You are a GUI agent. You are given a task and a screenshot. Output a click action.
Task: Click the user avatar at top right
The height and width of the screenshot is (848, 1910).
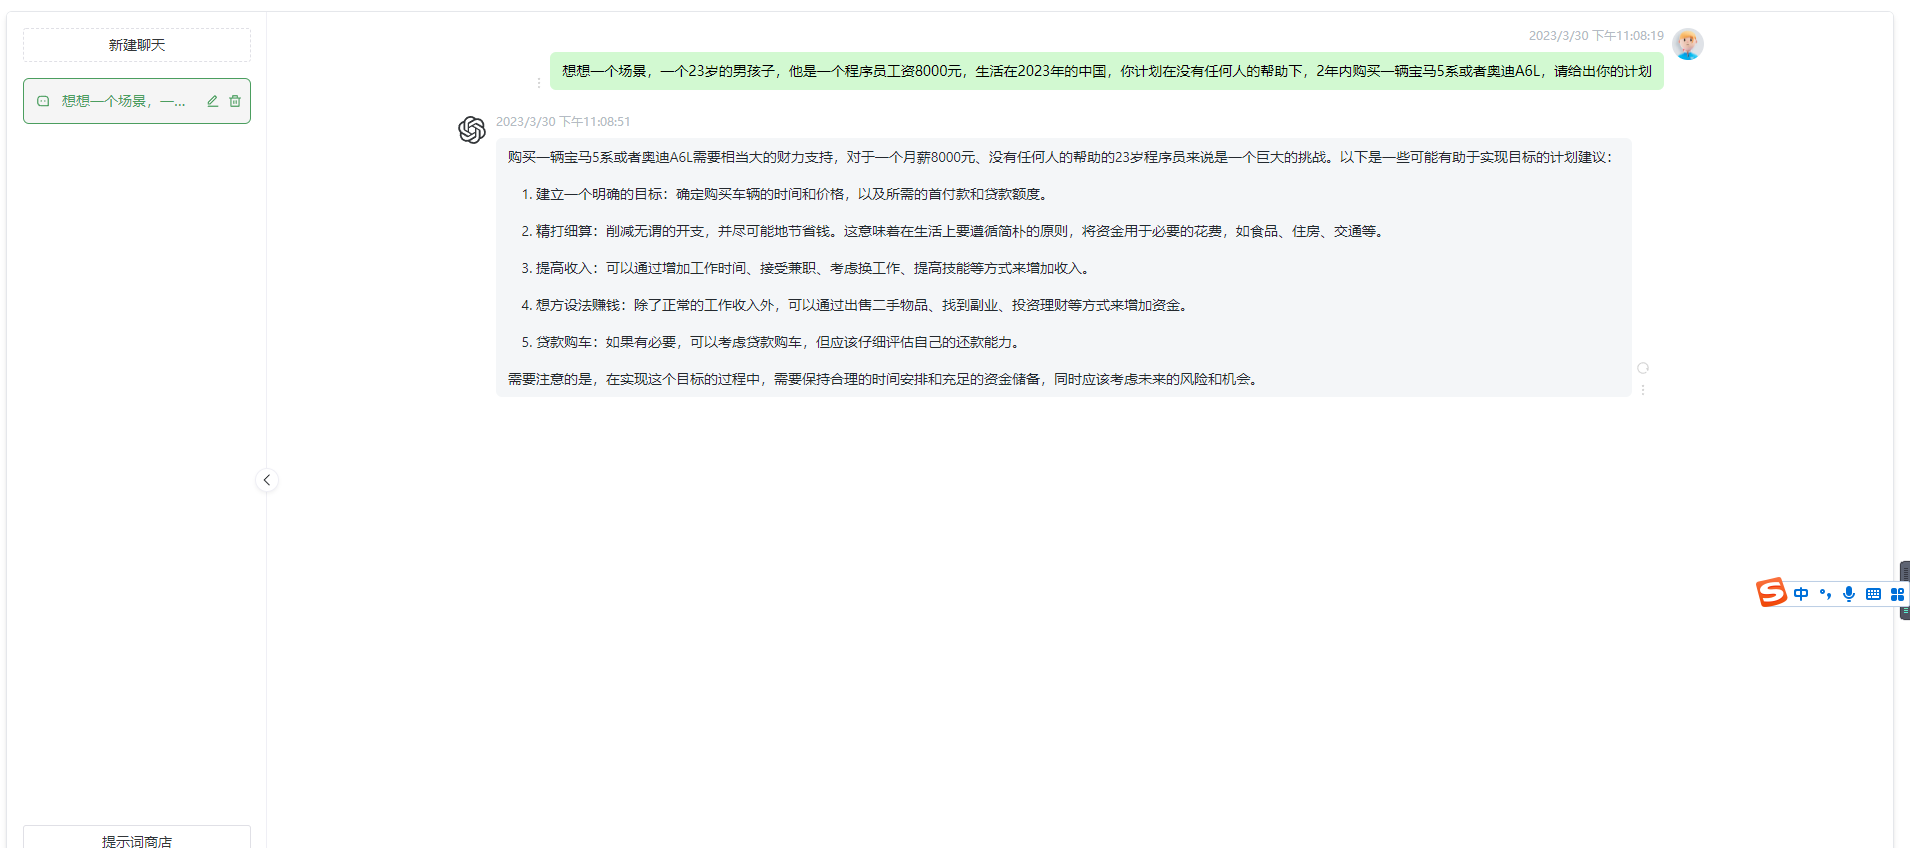point(1688,44)
